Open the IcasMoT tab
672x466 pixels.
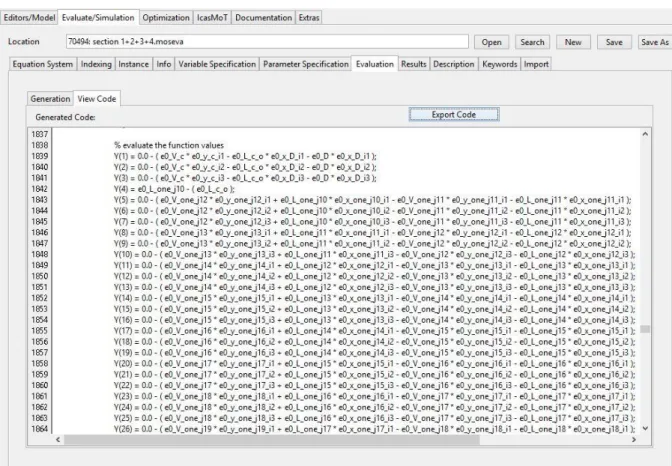click(x=212, y=18)
